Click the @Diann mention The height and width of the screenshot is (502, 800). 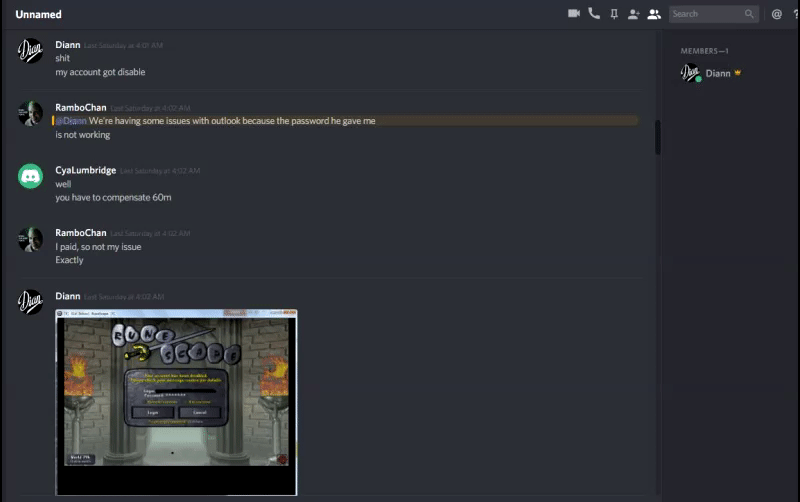(71, 121)
